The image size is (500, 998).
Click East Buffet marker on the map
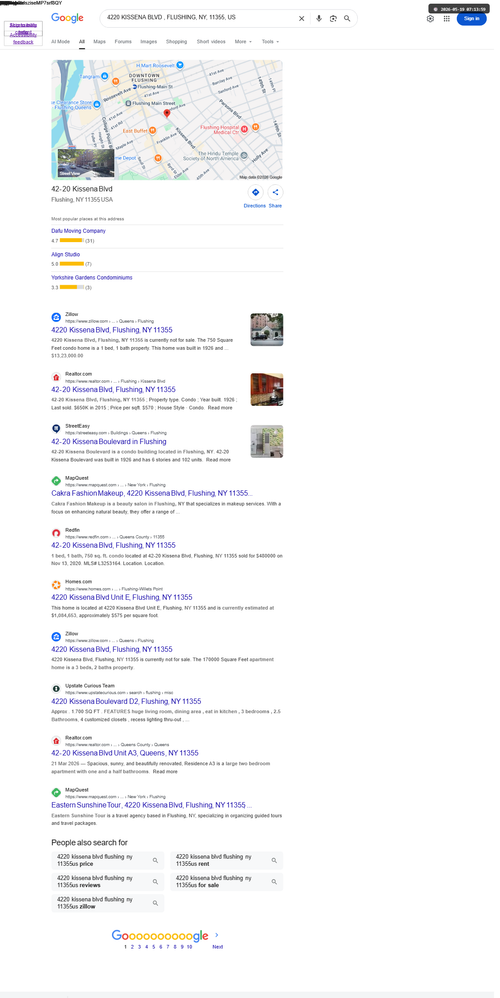(x=153, y=130)
